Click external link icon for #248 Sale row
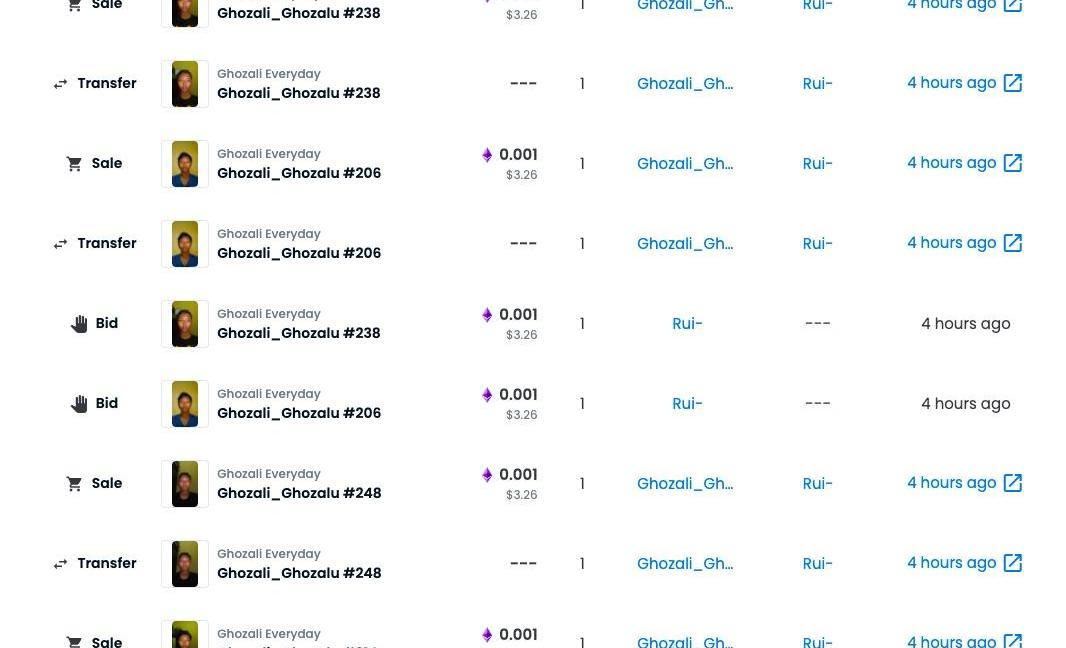This screenshot has width=1066, height=648. (1012, 483)
